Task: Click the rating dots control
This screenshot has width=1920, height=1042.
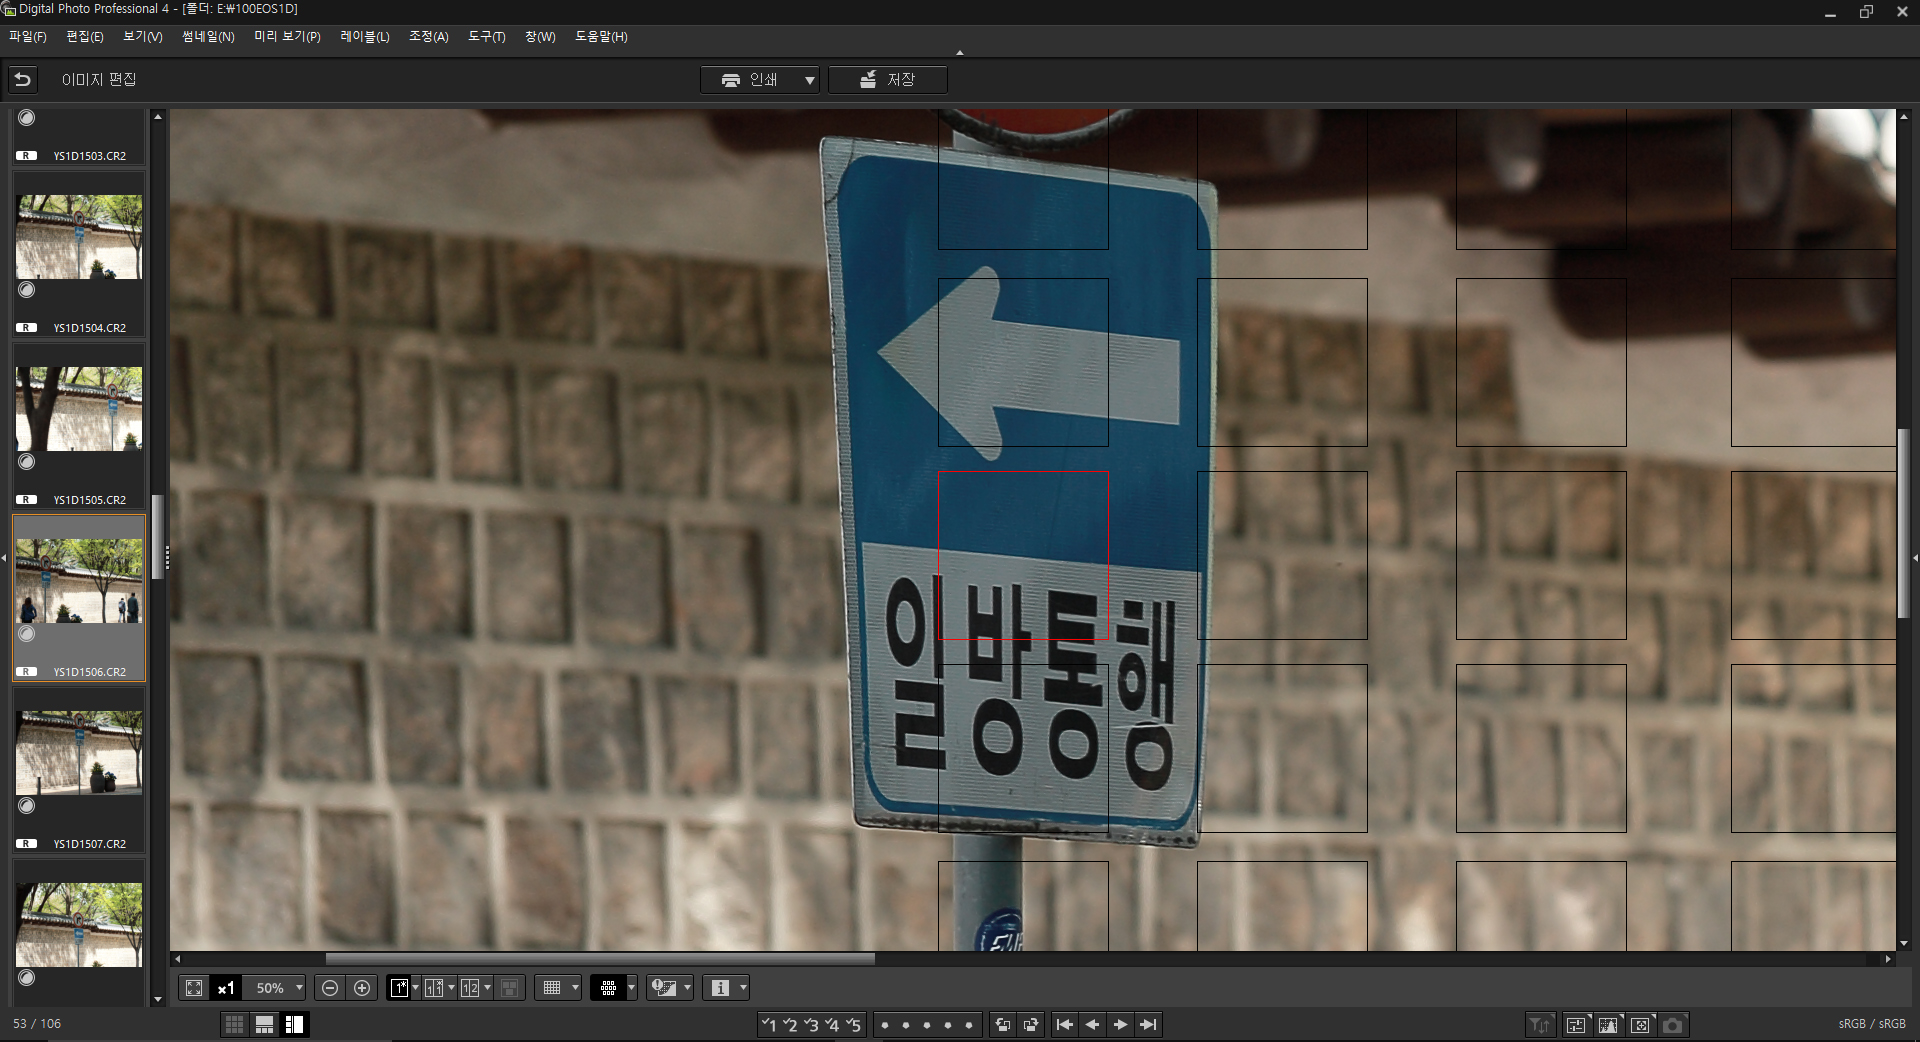Action: point(926,1024)
